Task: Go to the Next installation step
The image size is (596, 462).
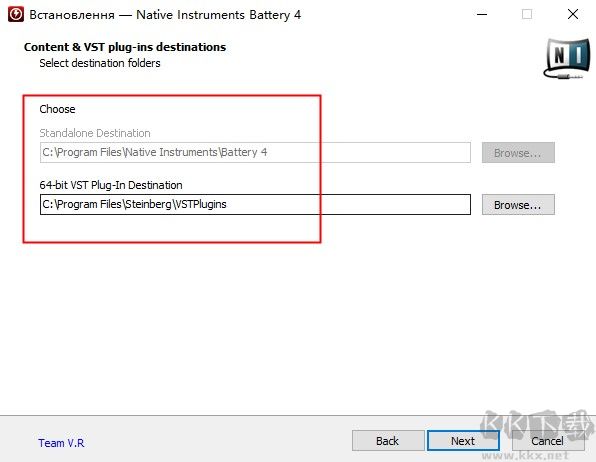Action: (463, 441)
